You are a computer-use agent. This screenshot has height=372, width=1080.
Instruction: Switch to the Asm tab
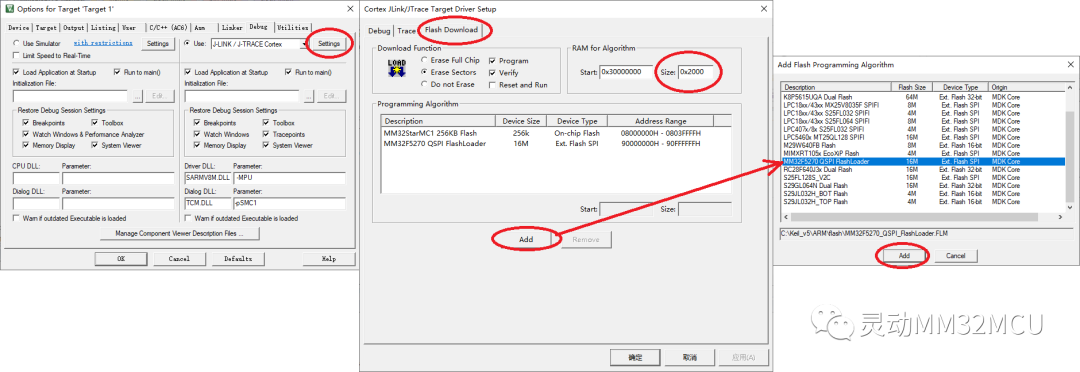click(200, 28)
